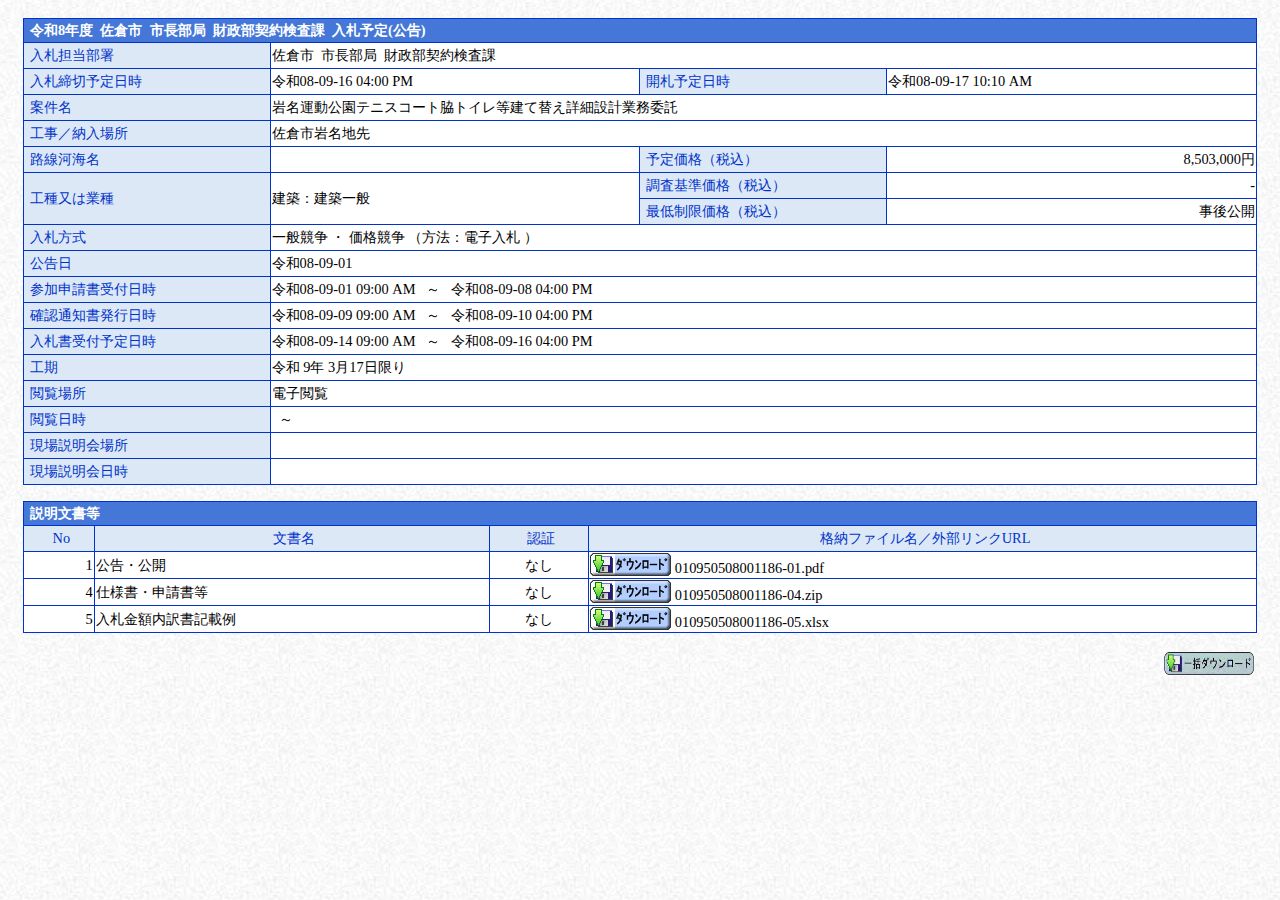Screen dimensions: 1280x900
Task: Click the なし cell in the 公告・公開 row
Action: [538, 565]
